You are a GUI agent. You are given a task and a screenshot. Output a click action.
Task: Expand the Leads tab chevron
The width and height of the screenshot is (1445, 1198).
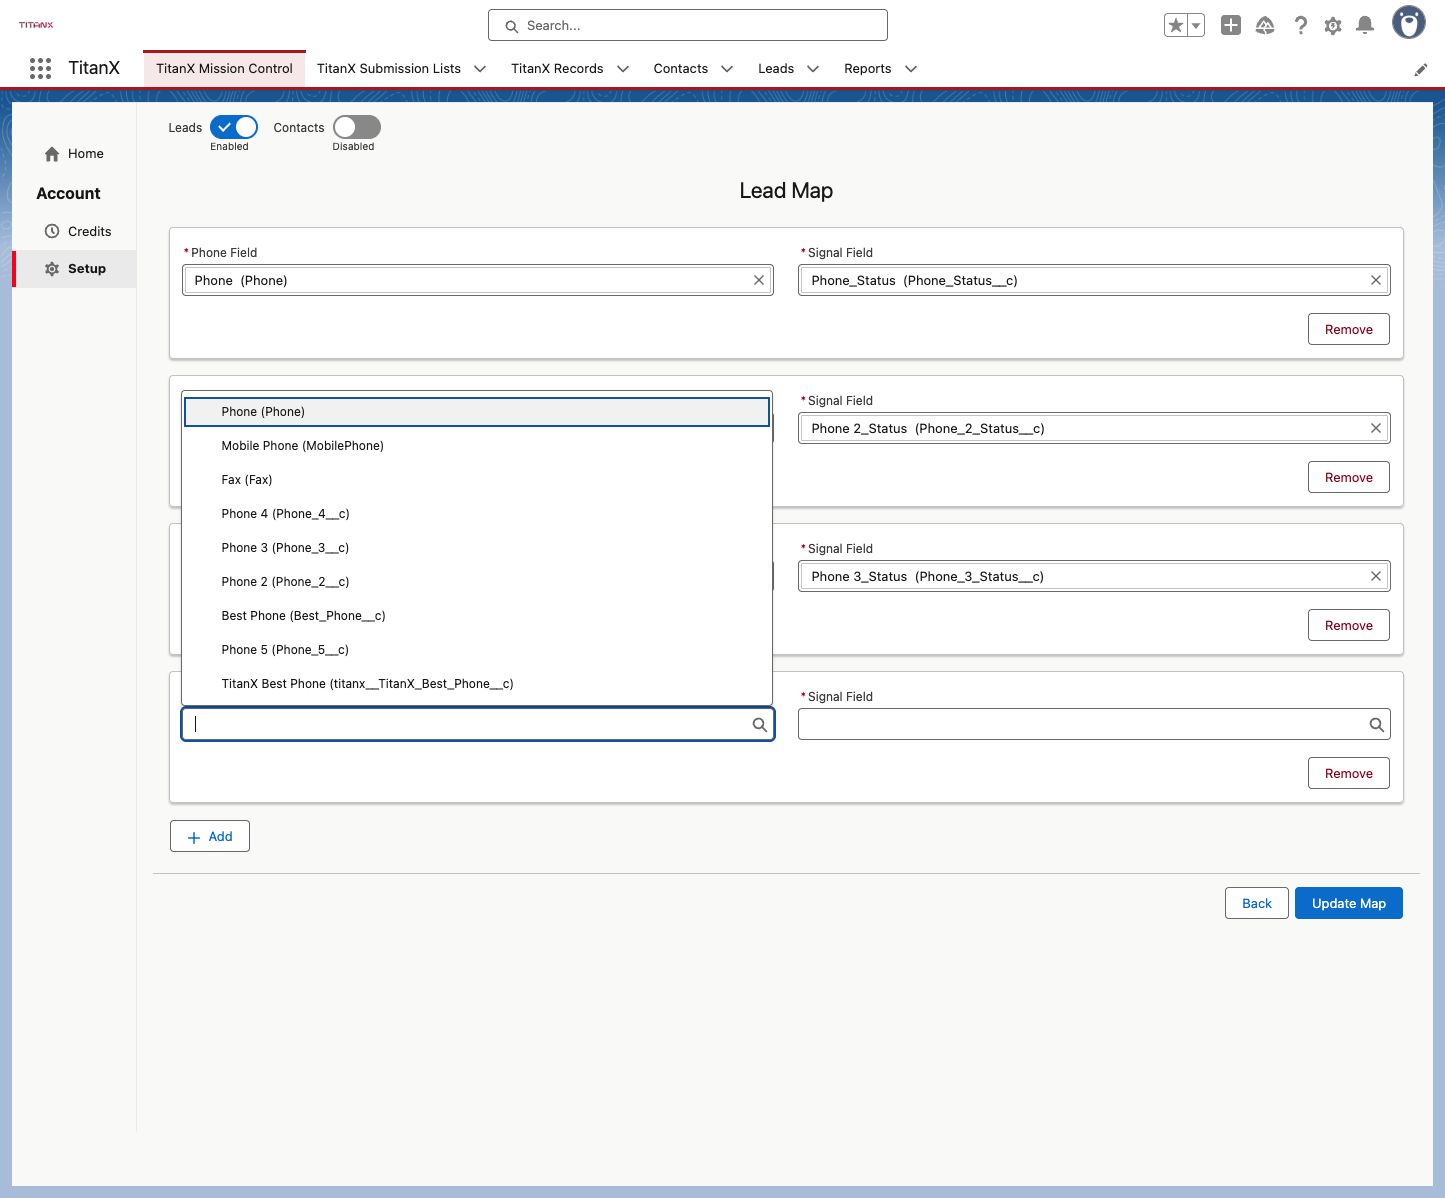coord(813,69)
